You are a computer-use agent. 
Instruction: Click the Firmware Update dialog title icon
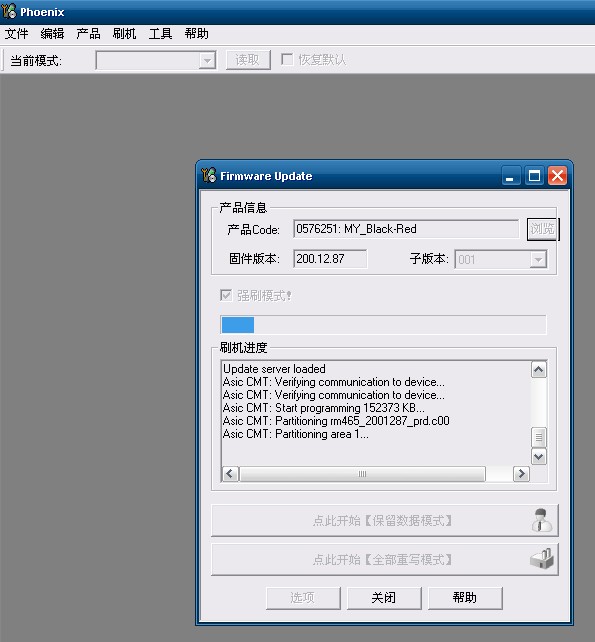pyautogui.click(x=209, y=176)
